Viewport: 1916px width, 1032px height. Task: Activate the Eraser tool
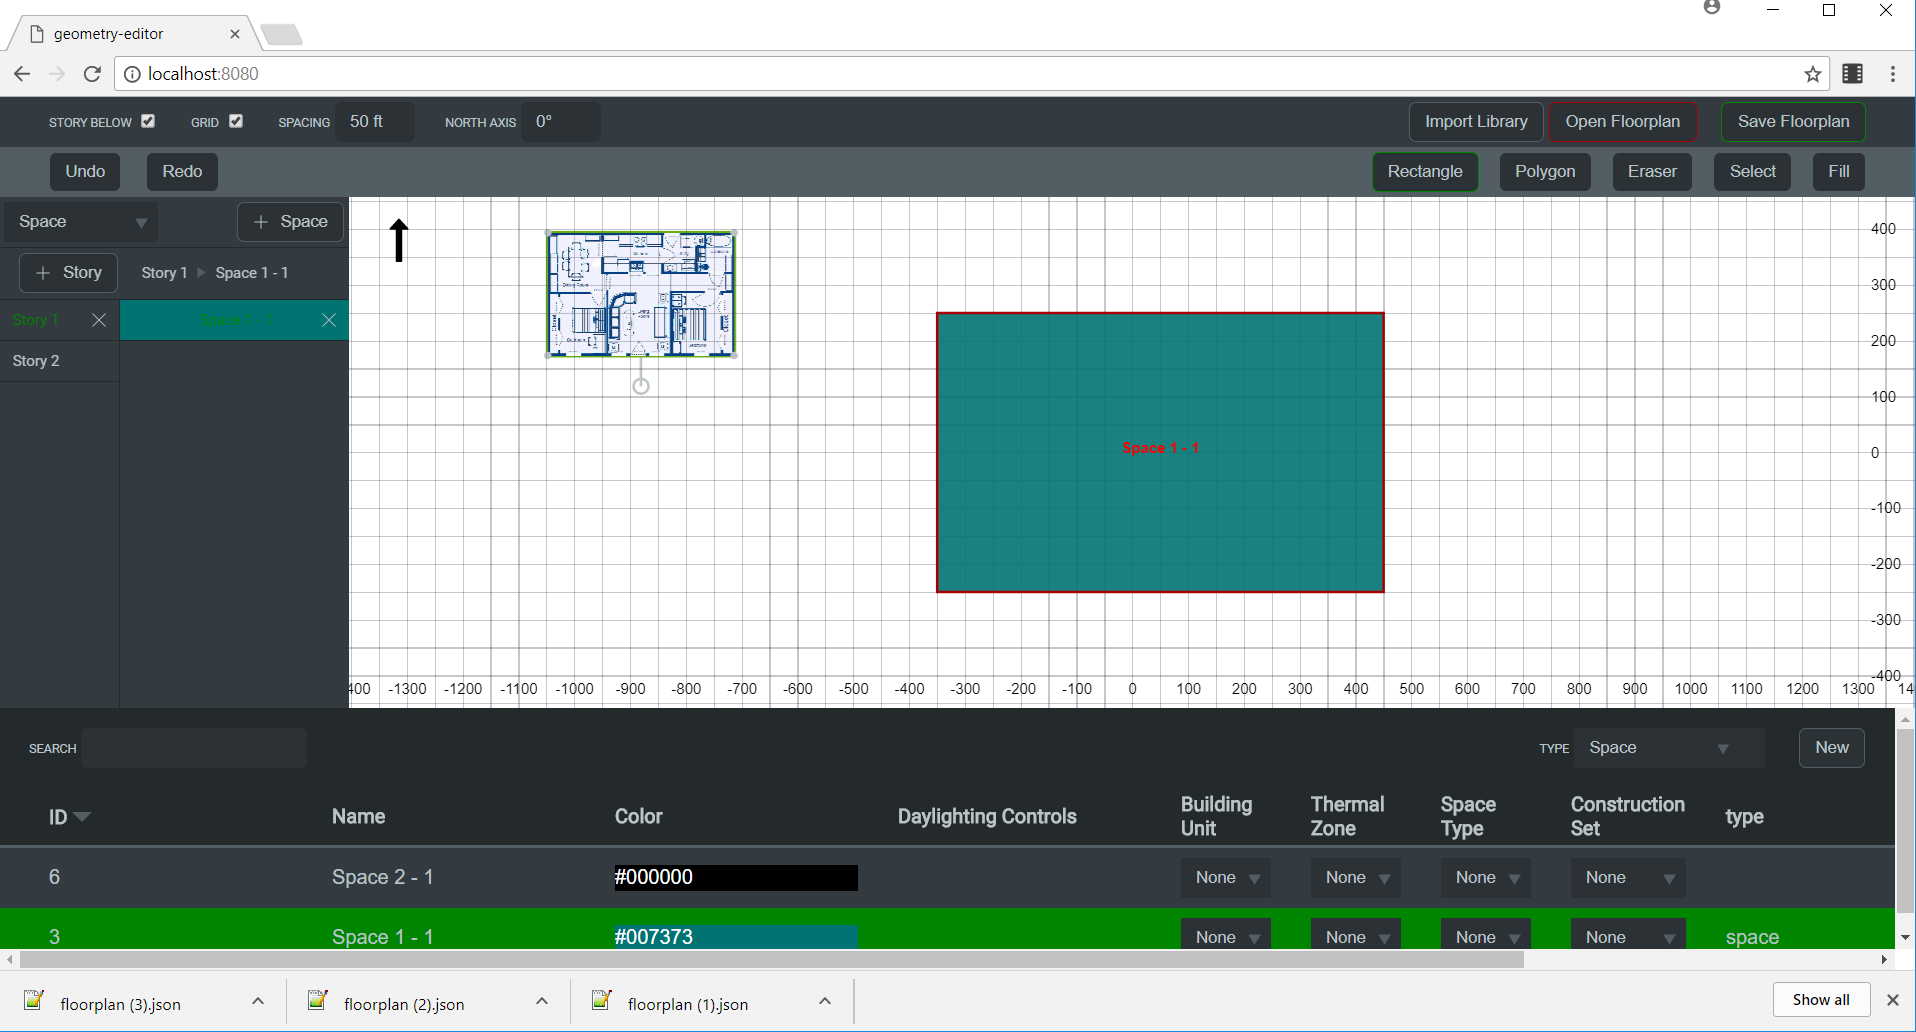1651,171
